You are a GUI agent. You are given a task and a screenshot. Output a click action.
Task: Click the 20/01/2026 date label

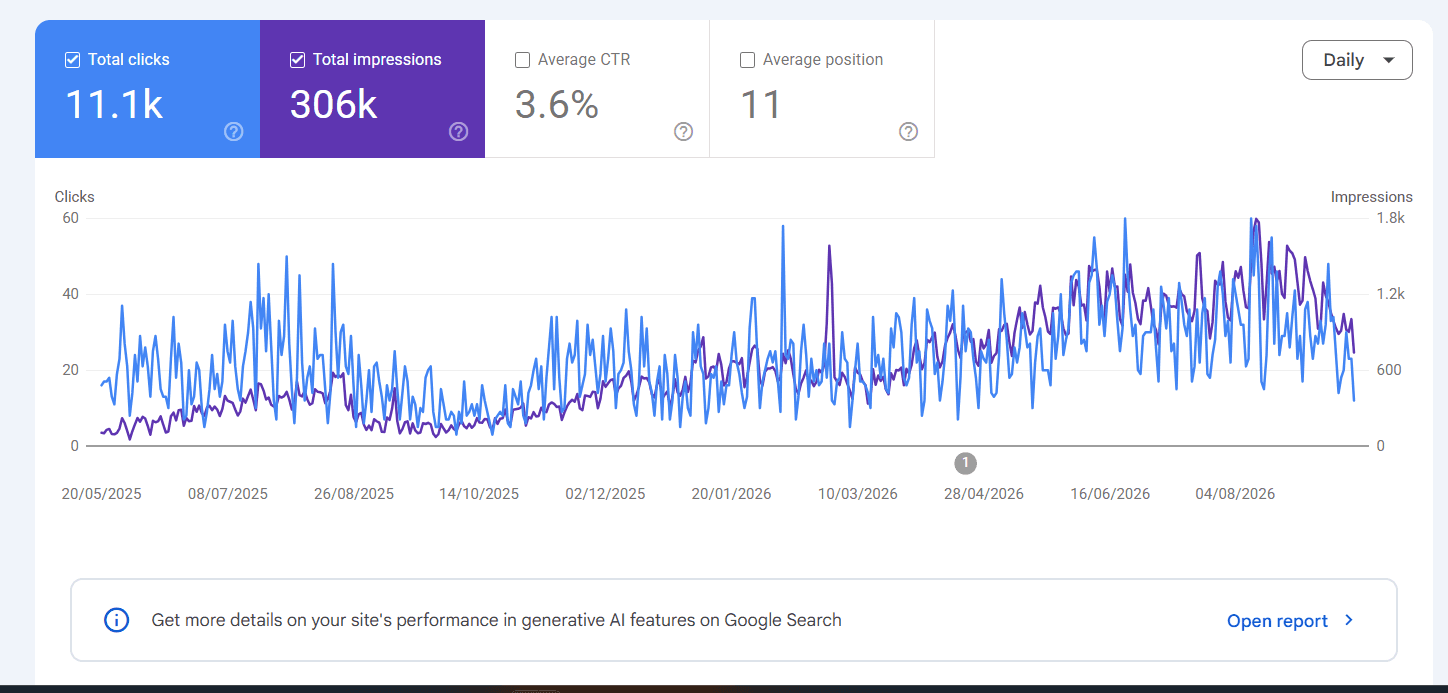click(731, 494)
